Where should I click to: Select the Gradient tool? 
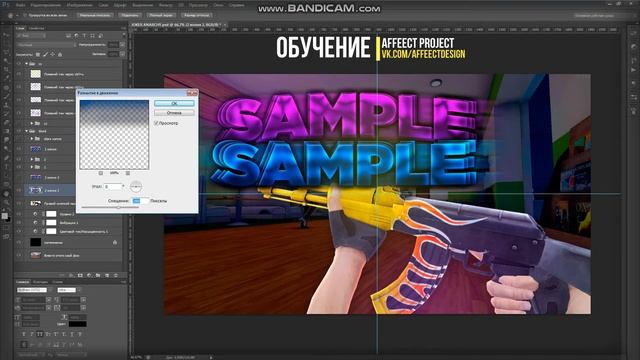click(6, 131)
